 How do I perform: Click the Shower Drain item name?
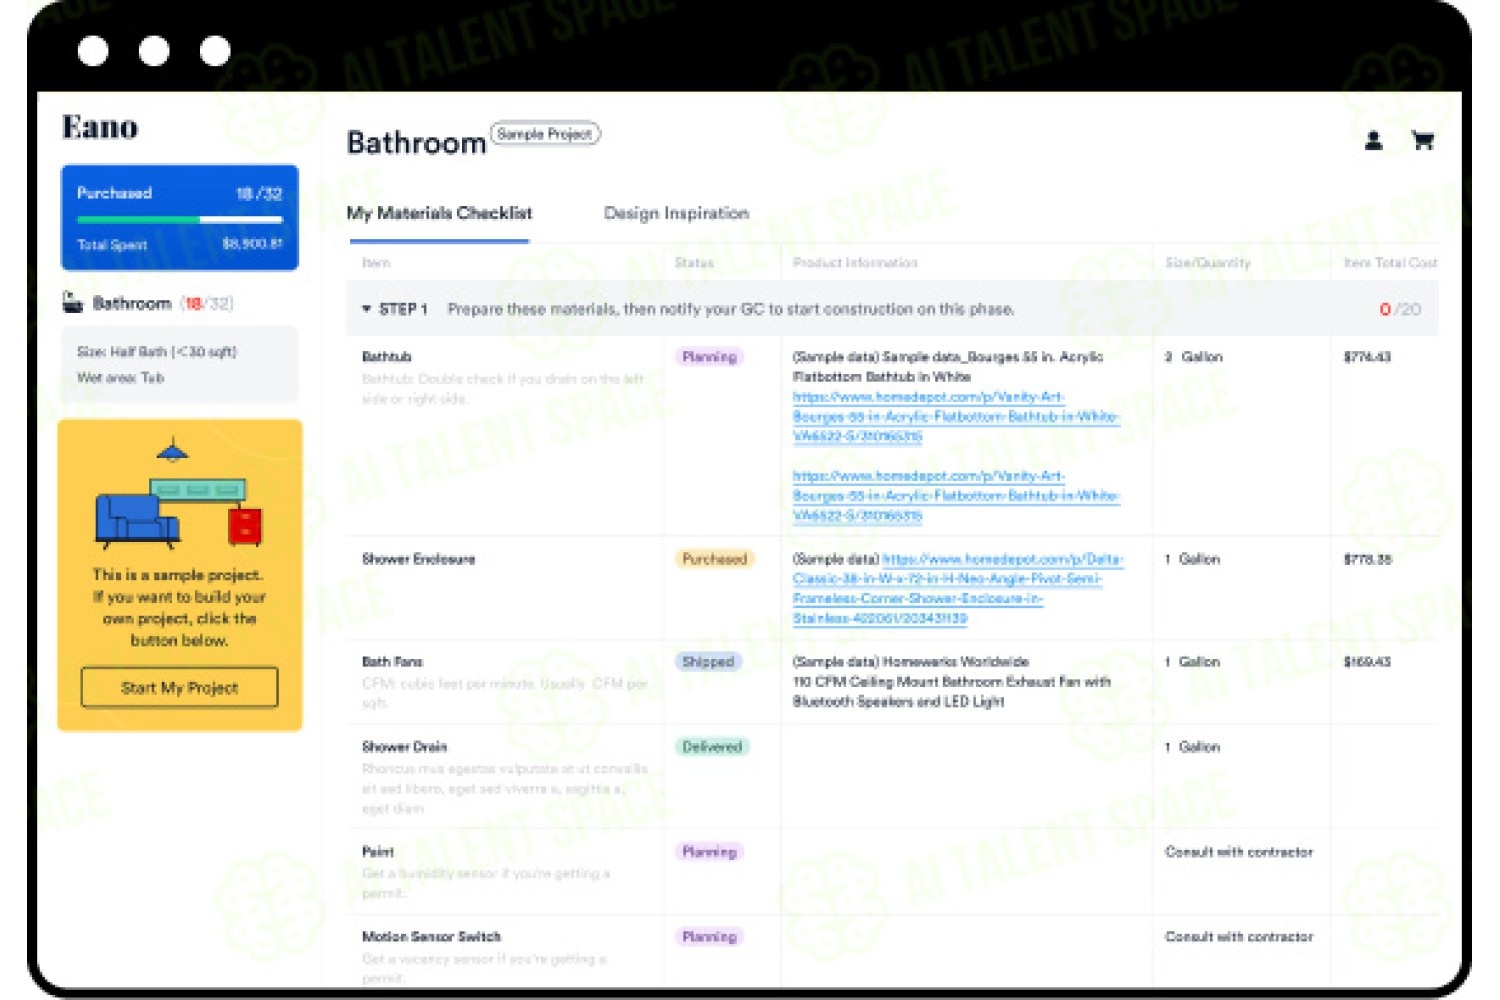tap(404, 747)
